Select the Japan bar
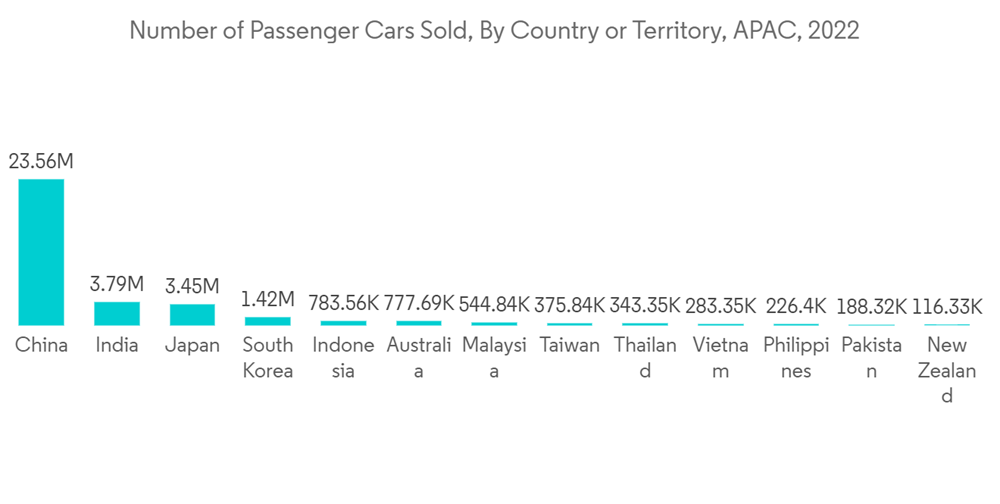The height and width of the screenshot is (504, 1000). (192, 314)
